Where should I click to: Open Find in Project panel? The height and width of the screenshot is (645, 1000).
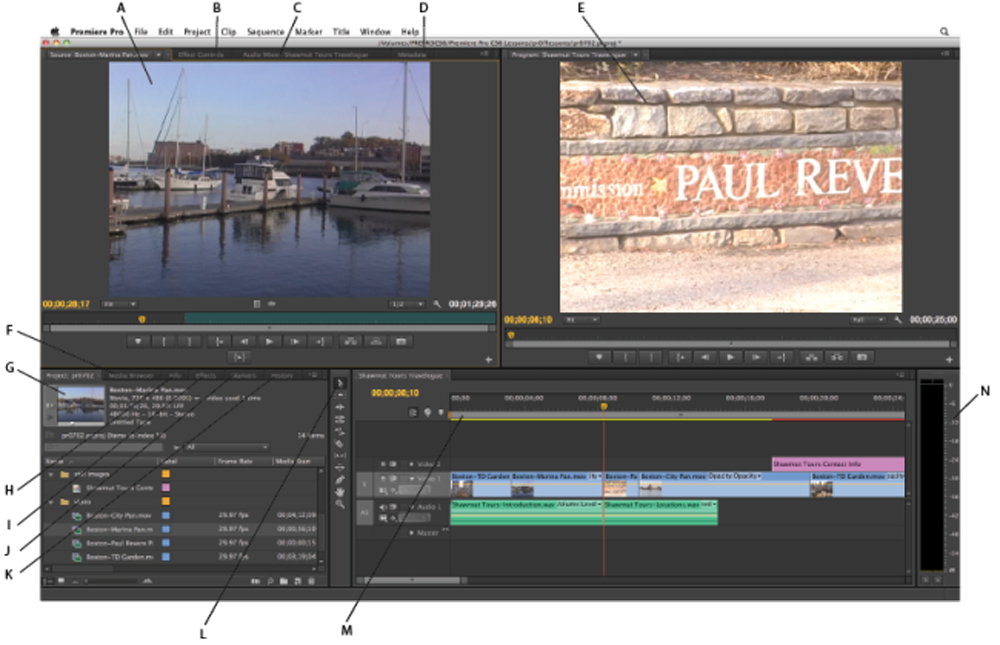(x=270, y=581)
